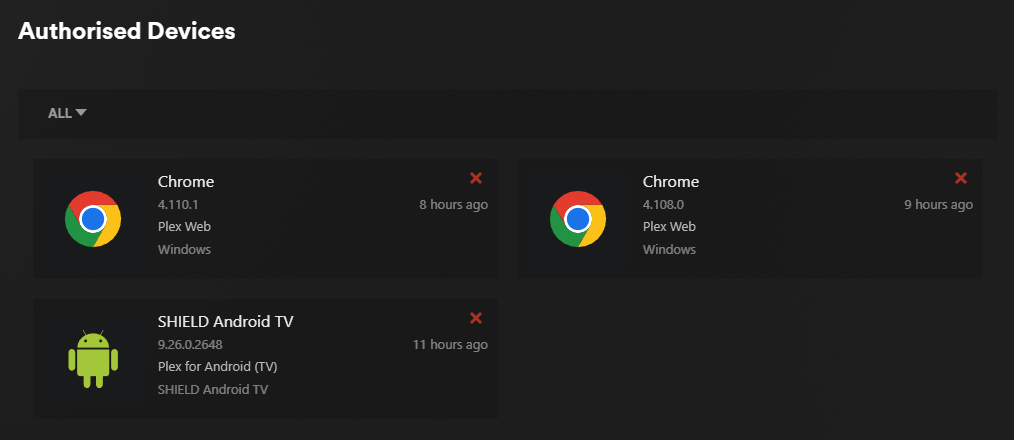Select the Chrome title above 4.108.0
1014x440 pixels.
pos(671,182)
